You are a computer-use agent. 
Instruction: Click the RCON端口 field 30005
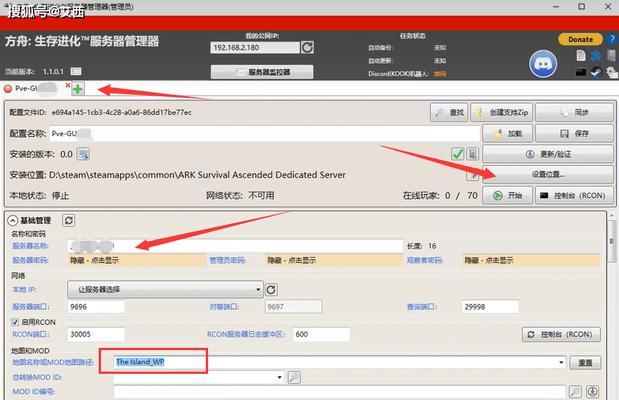point(96,334)
